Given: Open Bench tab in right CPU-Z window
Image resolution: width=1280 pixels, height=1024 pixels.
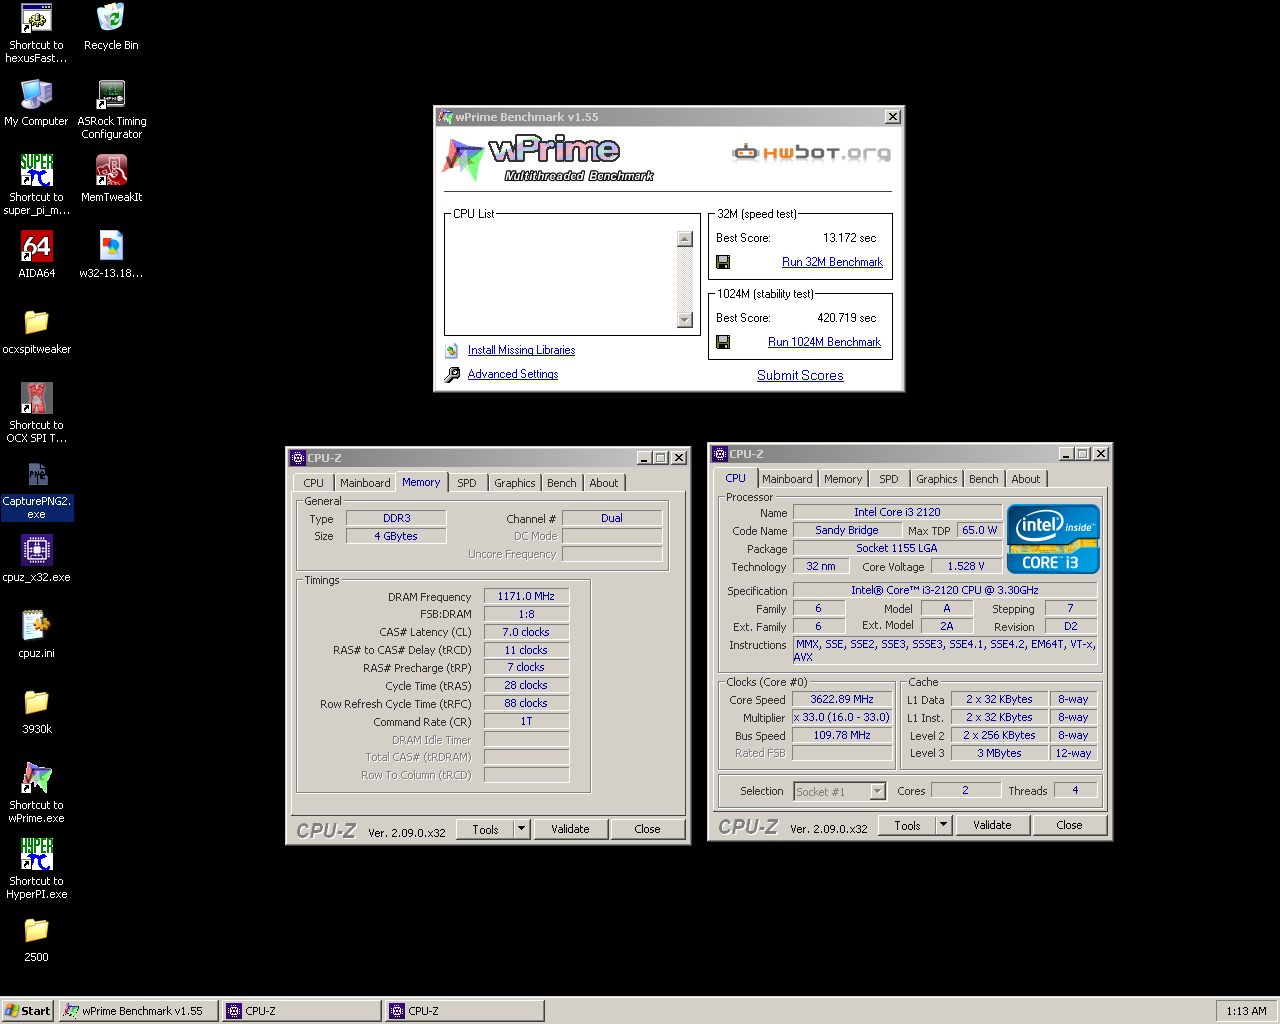Looking at the screenshot, I should coord(984,479).
